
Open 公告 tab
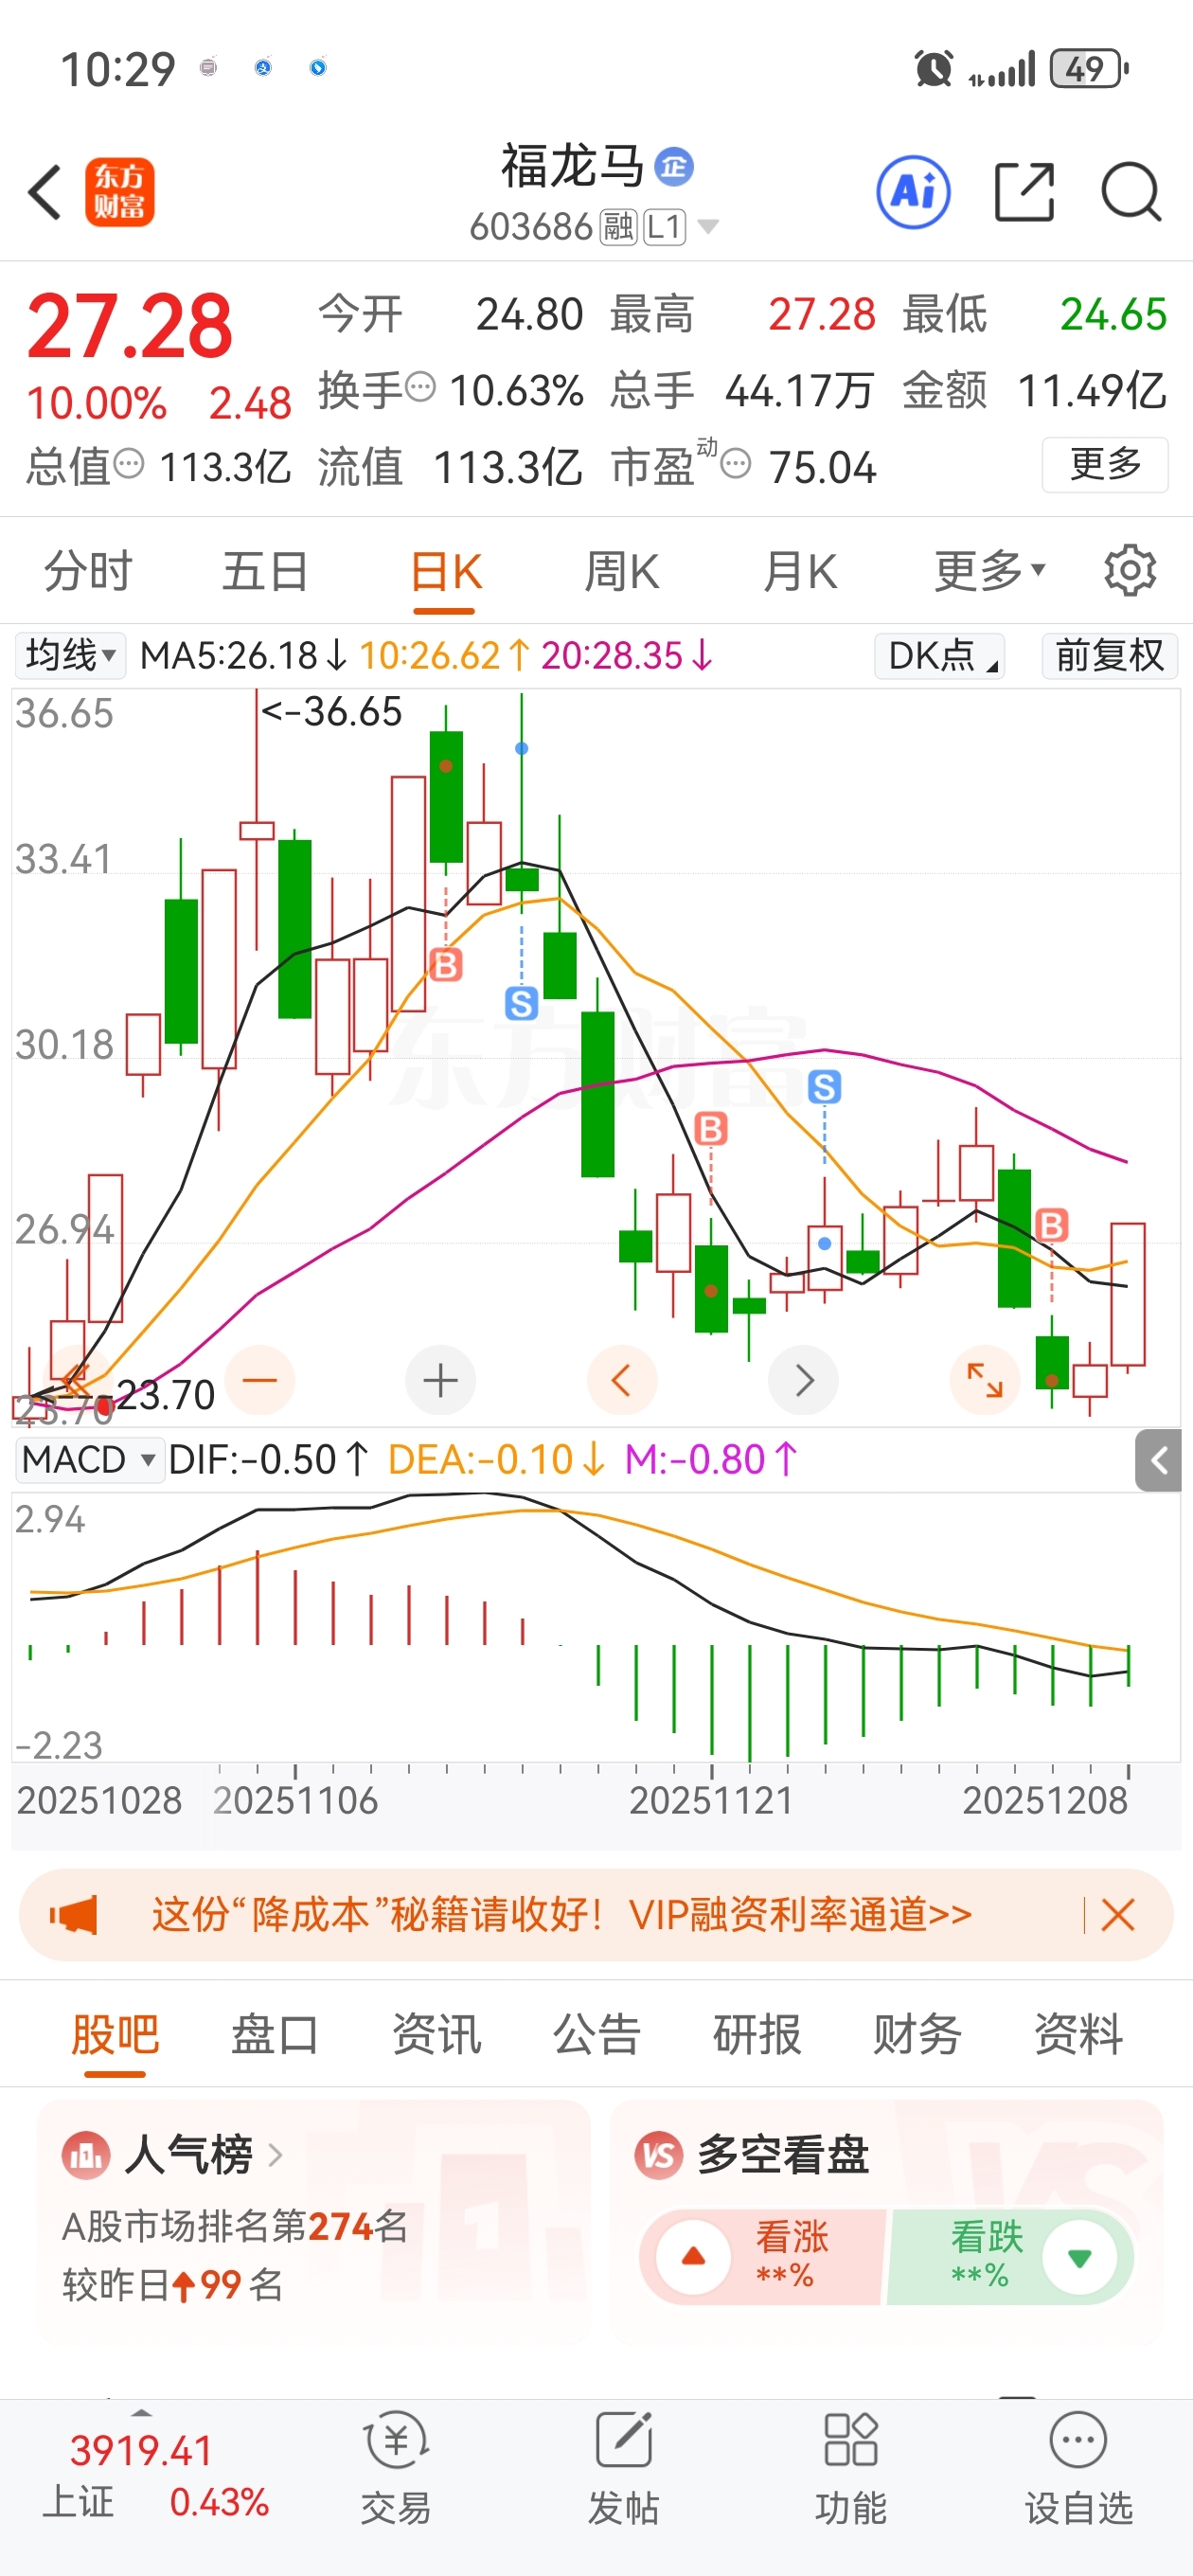point(597,2033)
